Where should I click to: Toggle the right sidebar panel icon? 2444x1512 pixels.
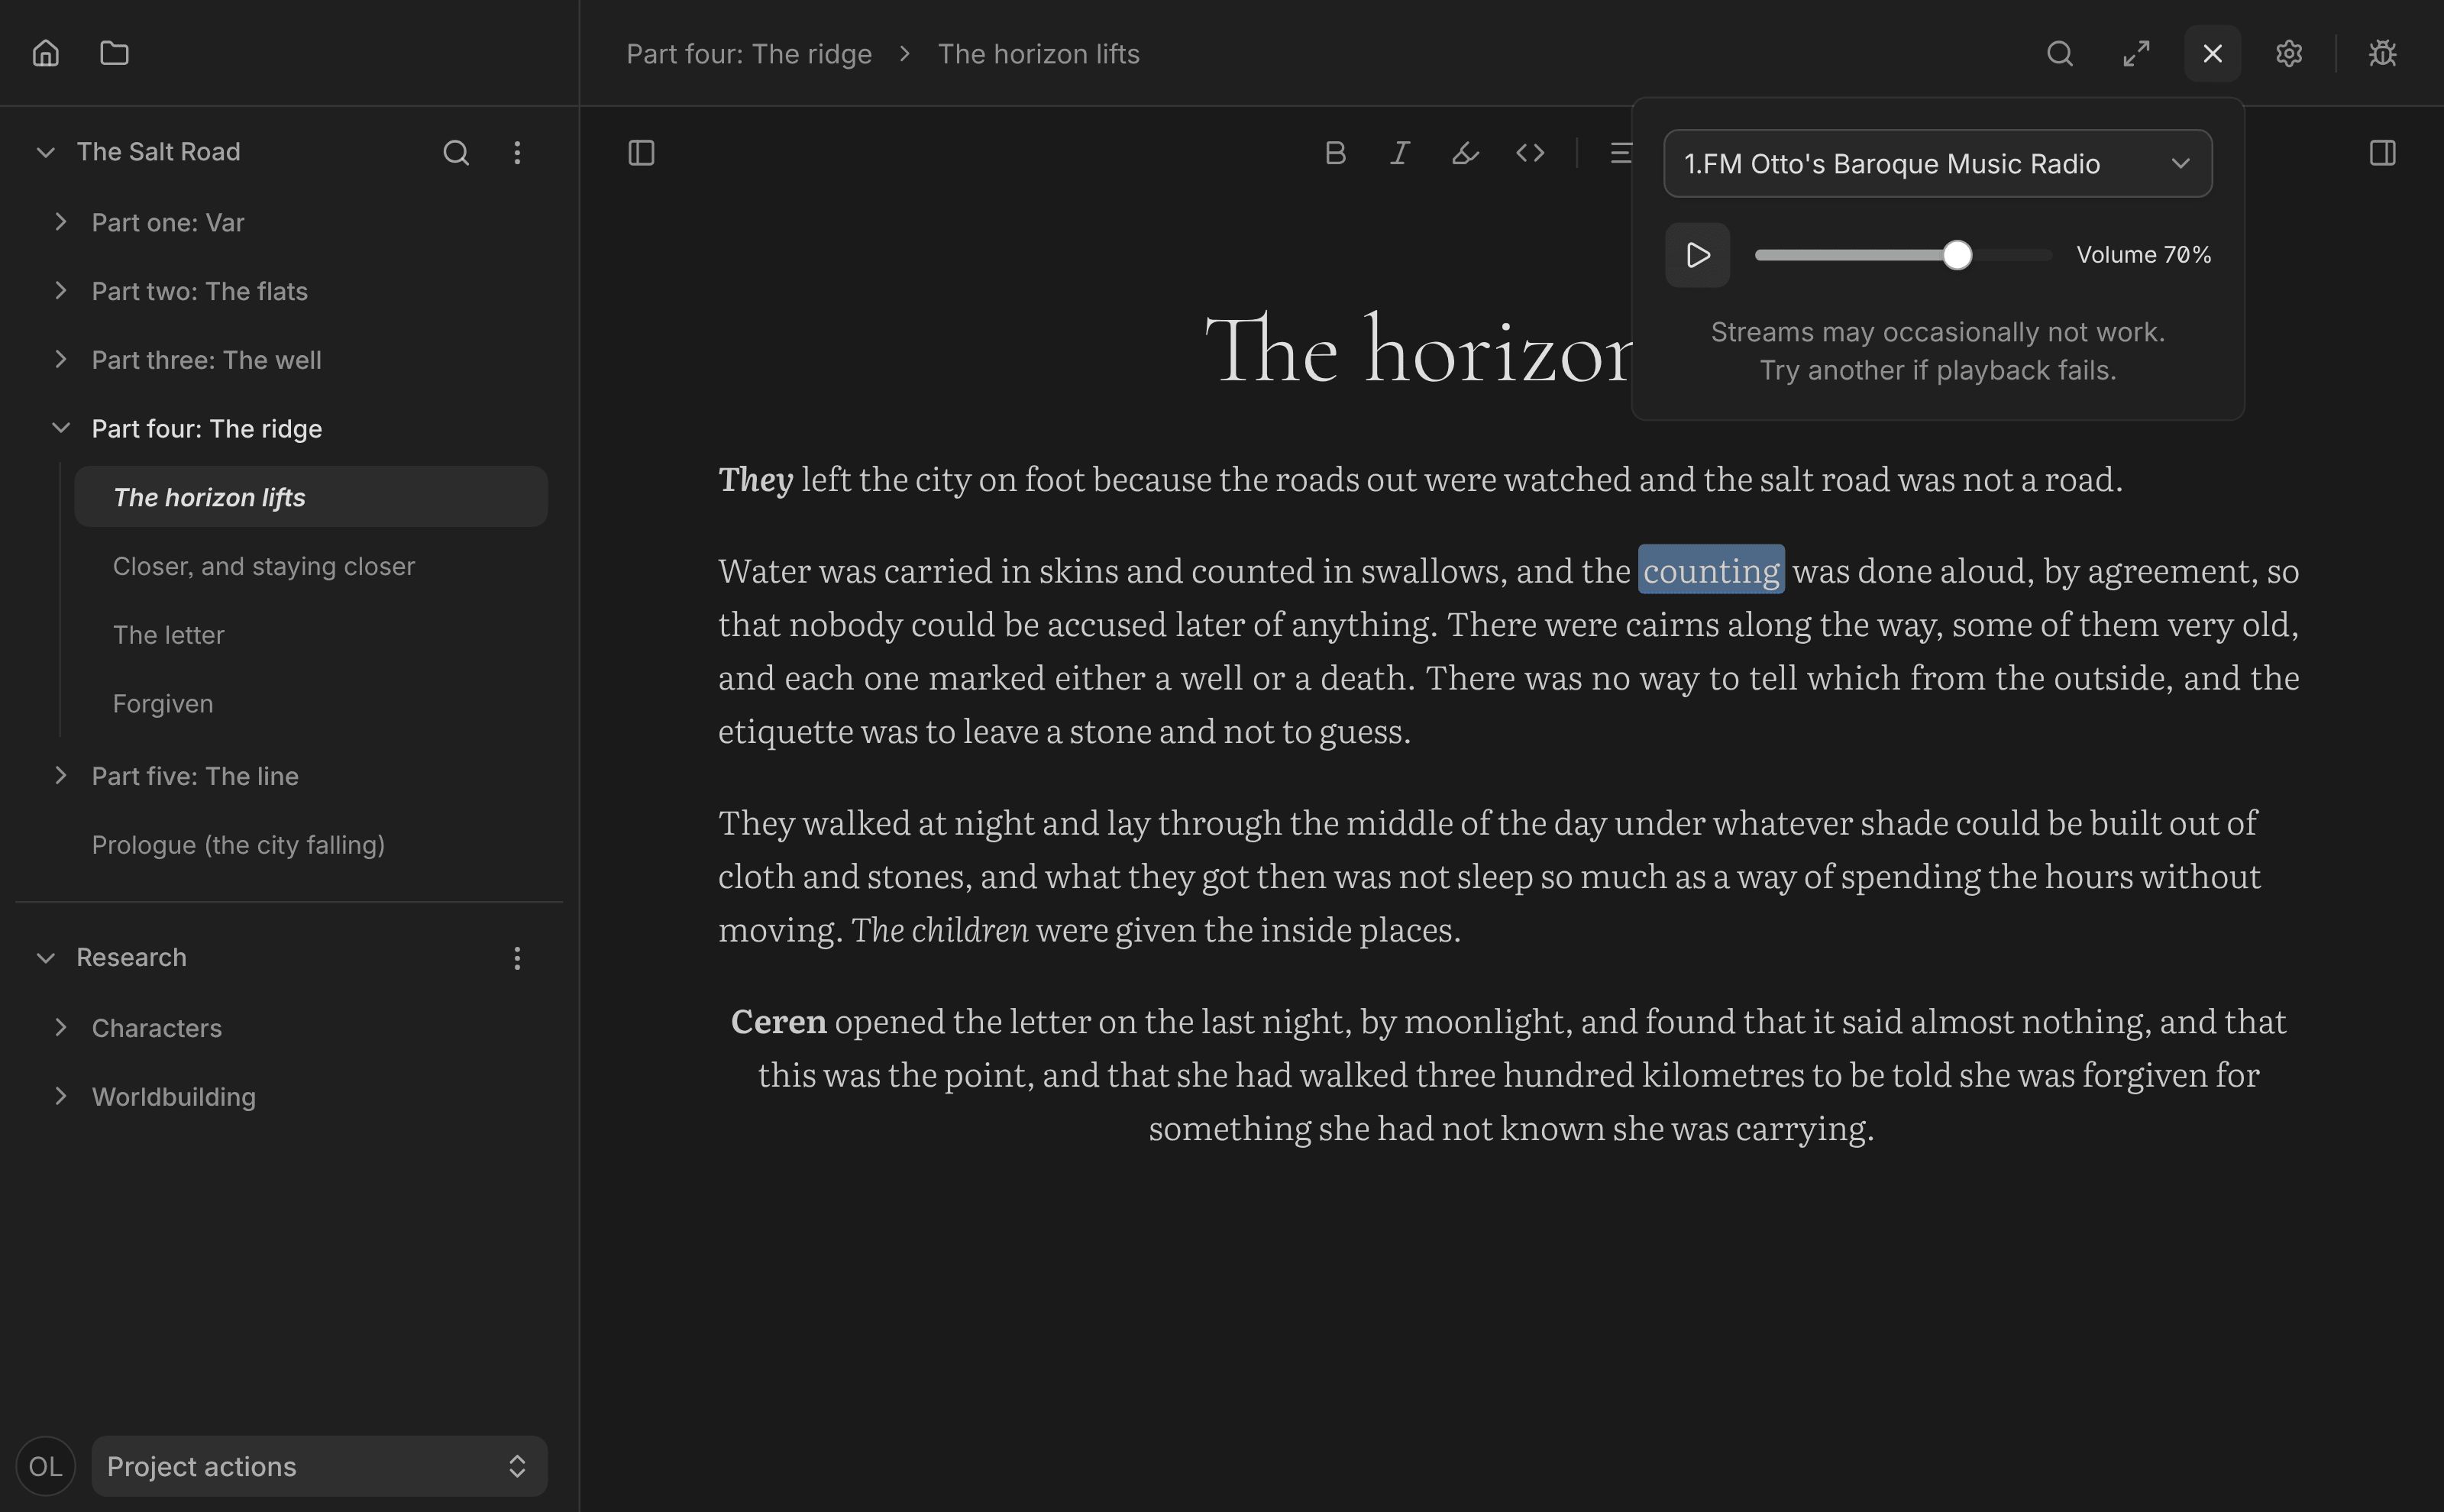[x=2383, y=153]
